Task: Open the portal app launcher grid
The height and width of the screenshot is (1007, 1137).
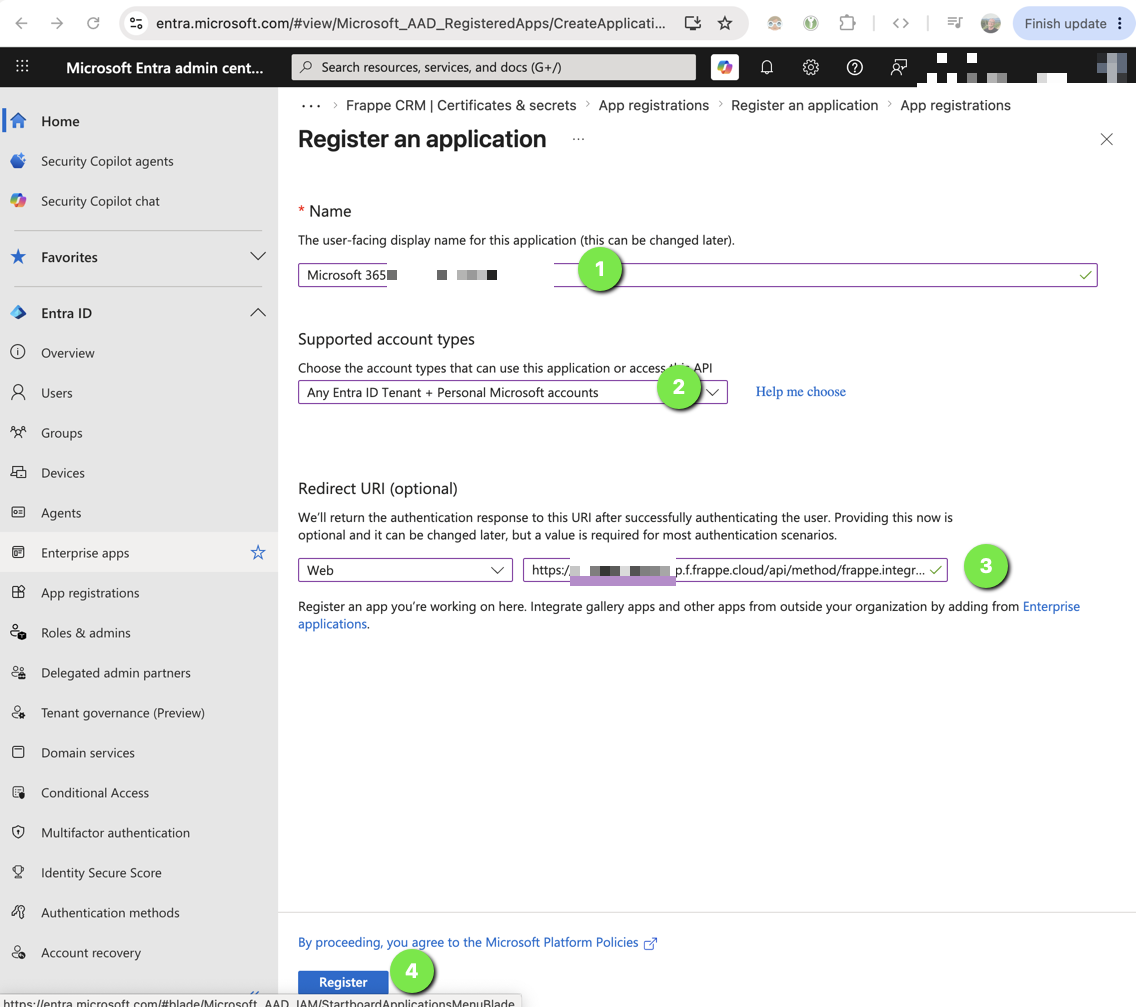Action: 22,67
